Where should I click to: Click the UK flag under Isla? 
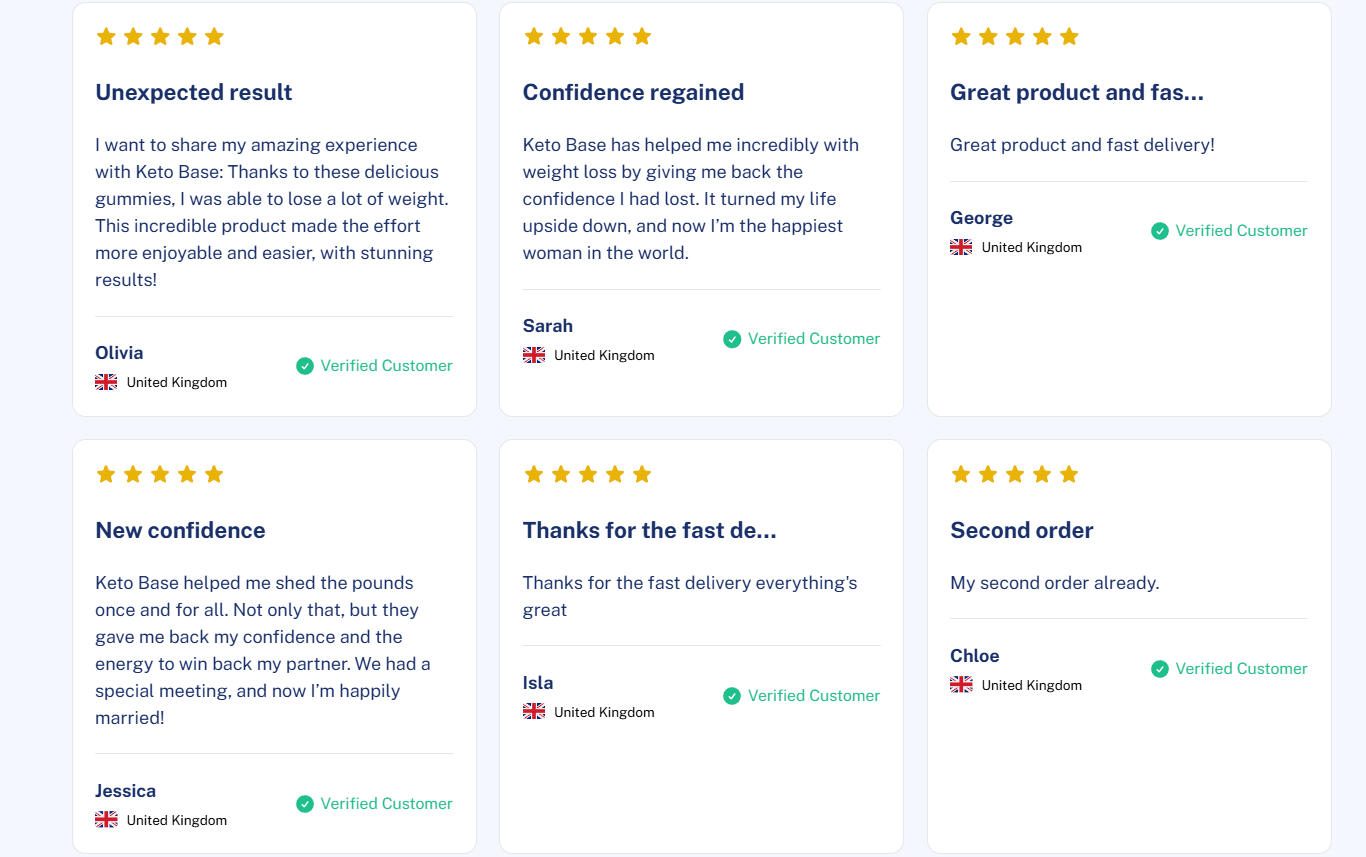click(x=534, y=712)
